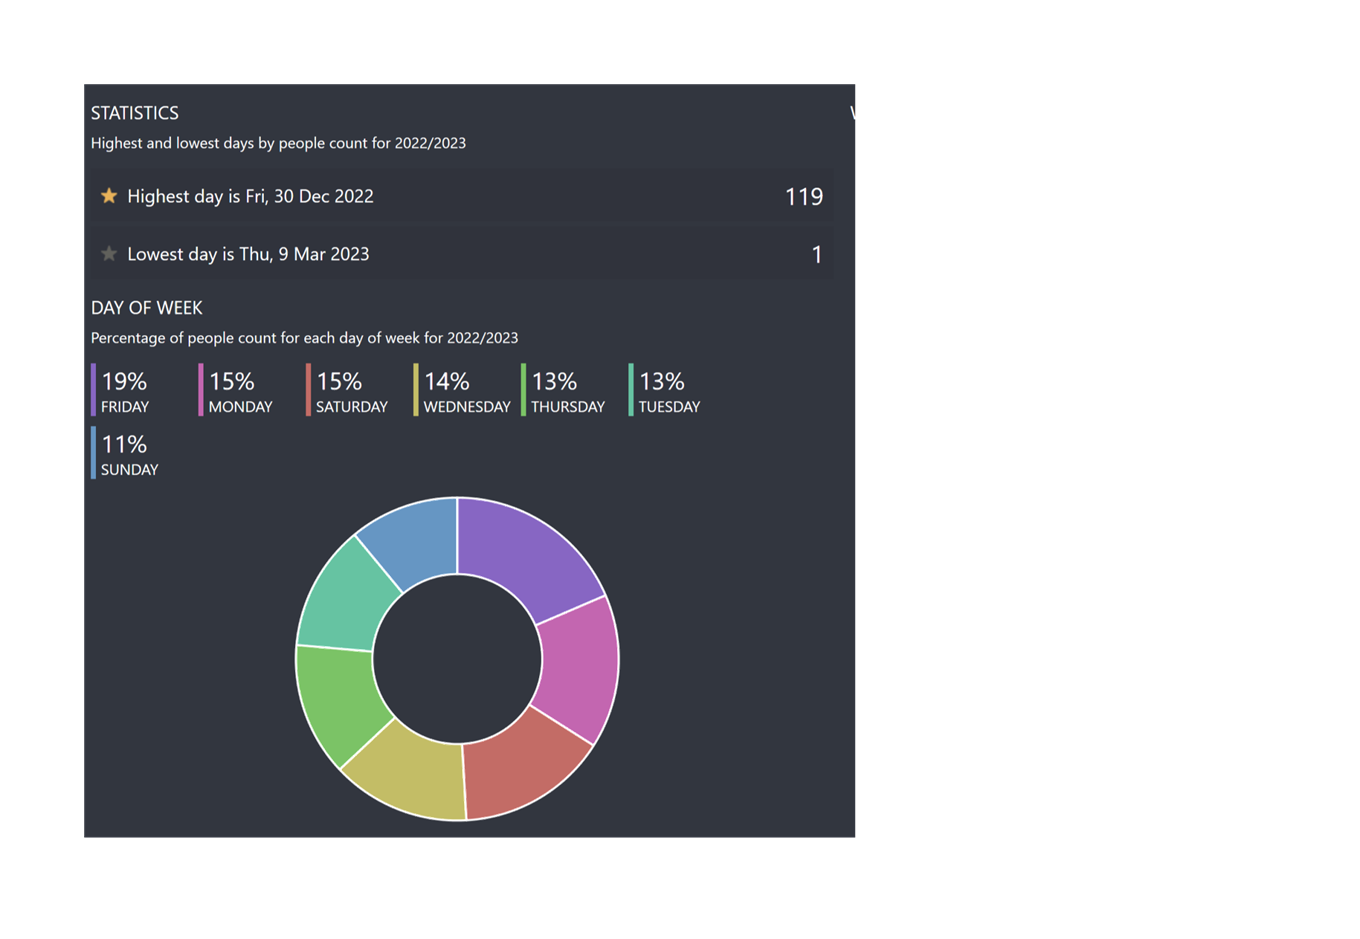Click the DAY OF WEEK section heading

147,308
